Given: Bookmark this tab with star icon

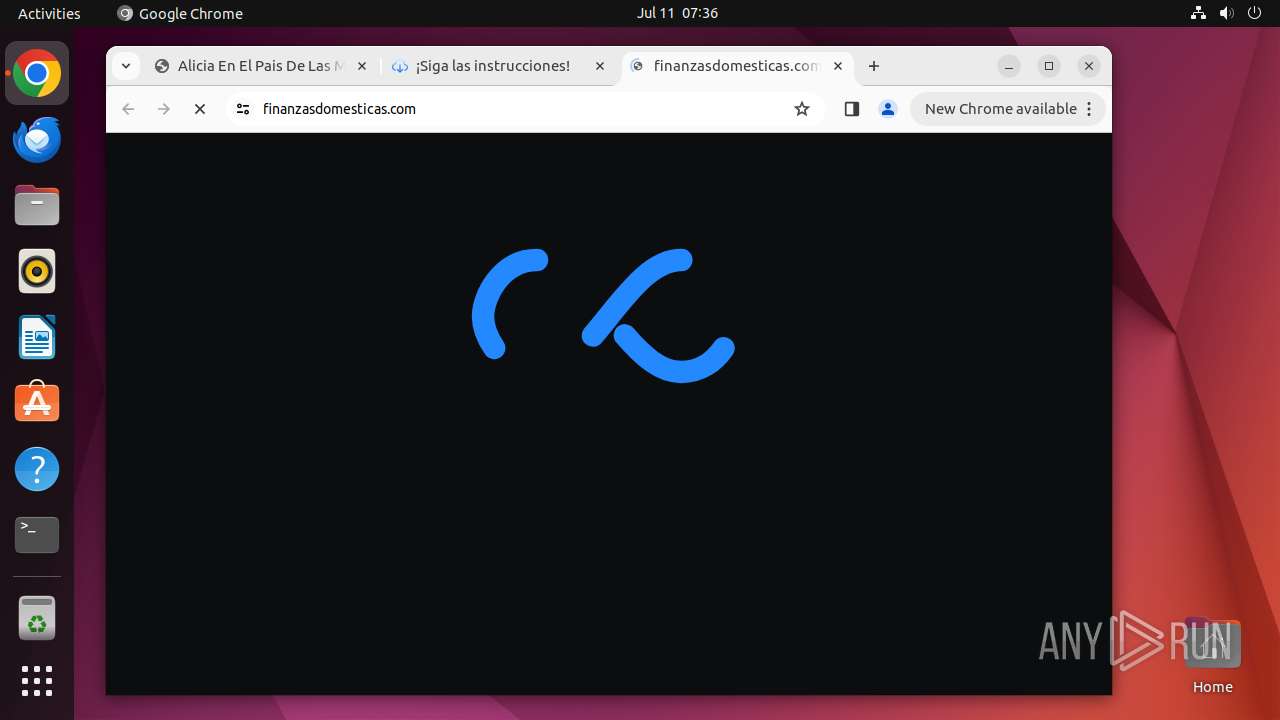Looking at the screenshot, I should coord(802,109).
